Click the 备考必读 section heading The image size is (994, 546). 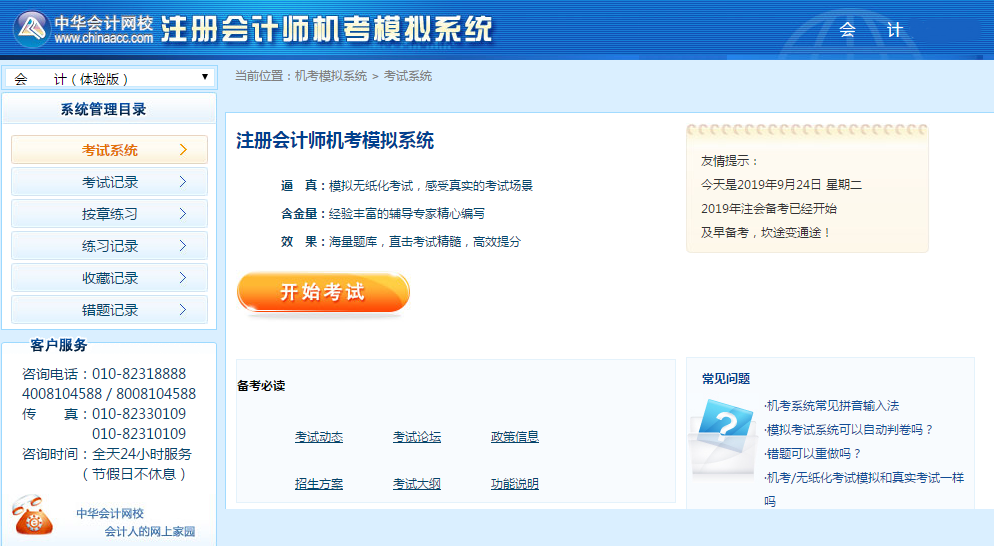tap(261, 386)
